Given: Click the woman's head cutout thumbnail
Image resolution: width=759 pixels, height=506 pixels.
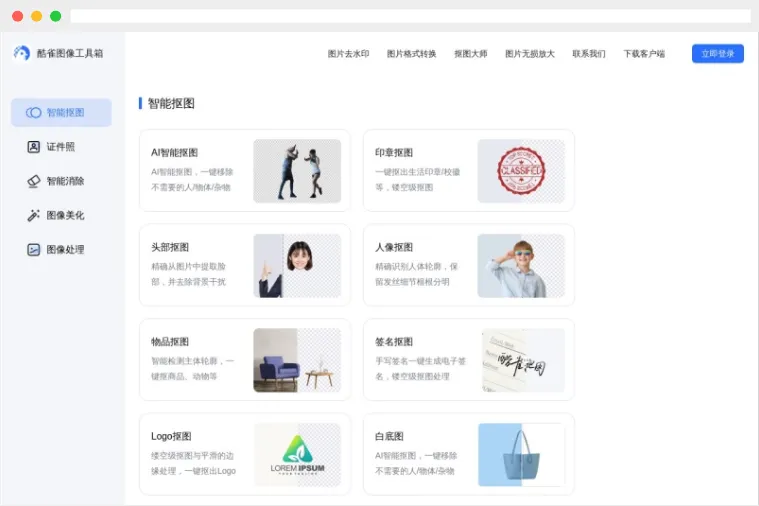Looking at the screenshot, I should [x=297, y=265].
